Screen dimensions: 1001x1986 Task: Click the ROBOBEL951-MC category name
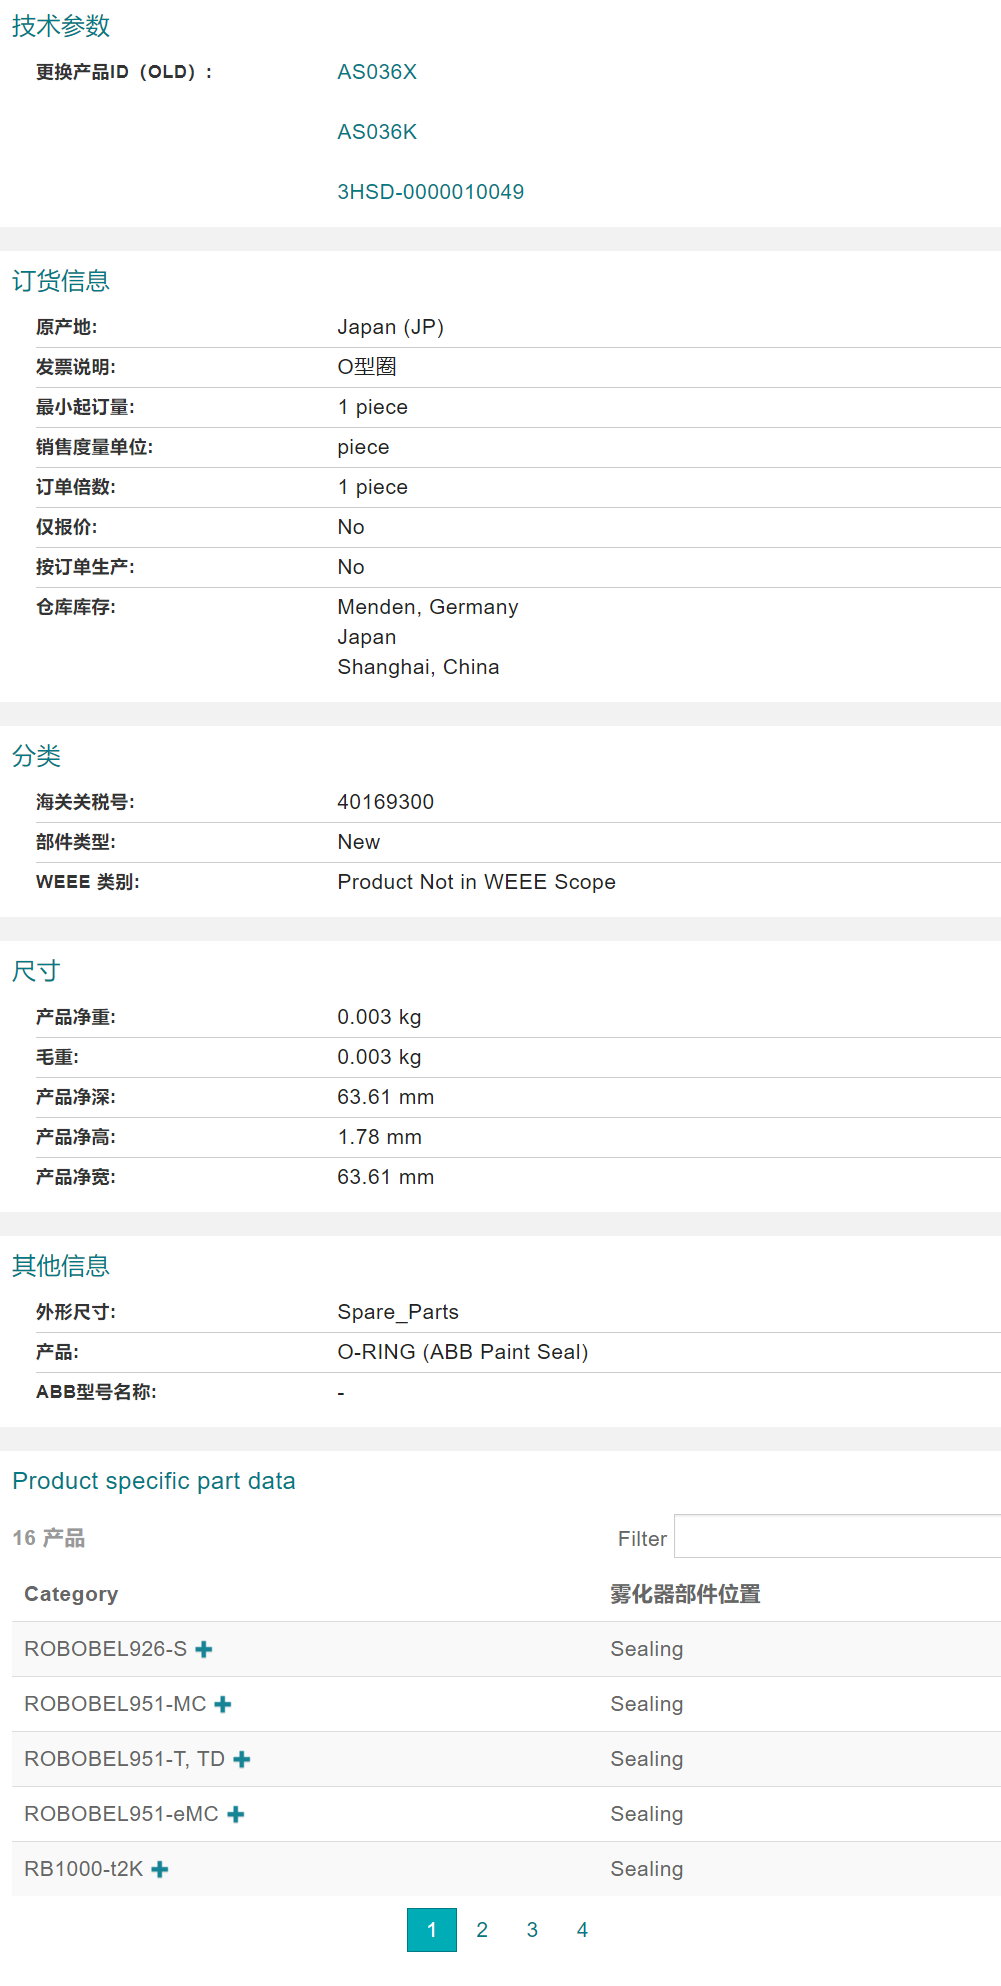pos(115,1704)
